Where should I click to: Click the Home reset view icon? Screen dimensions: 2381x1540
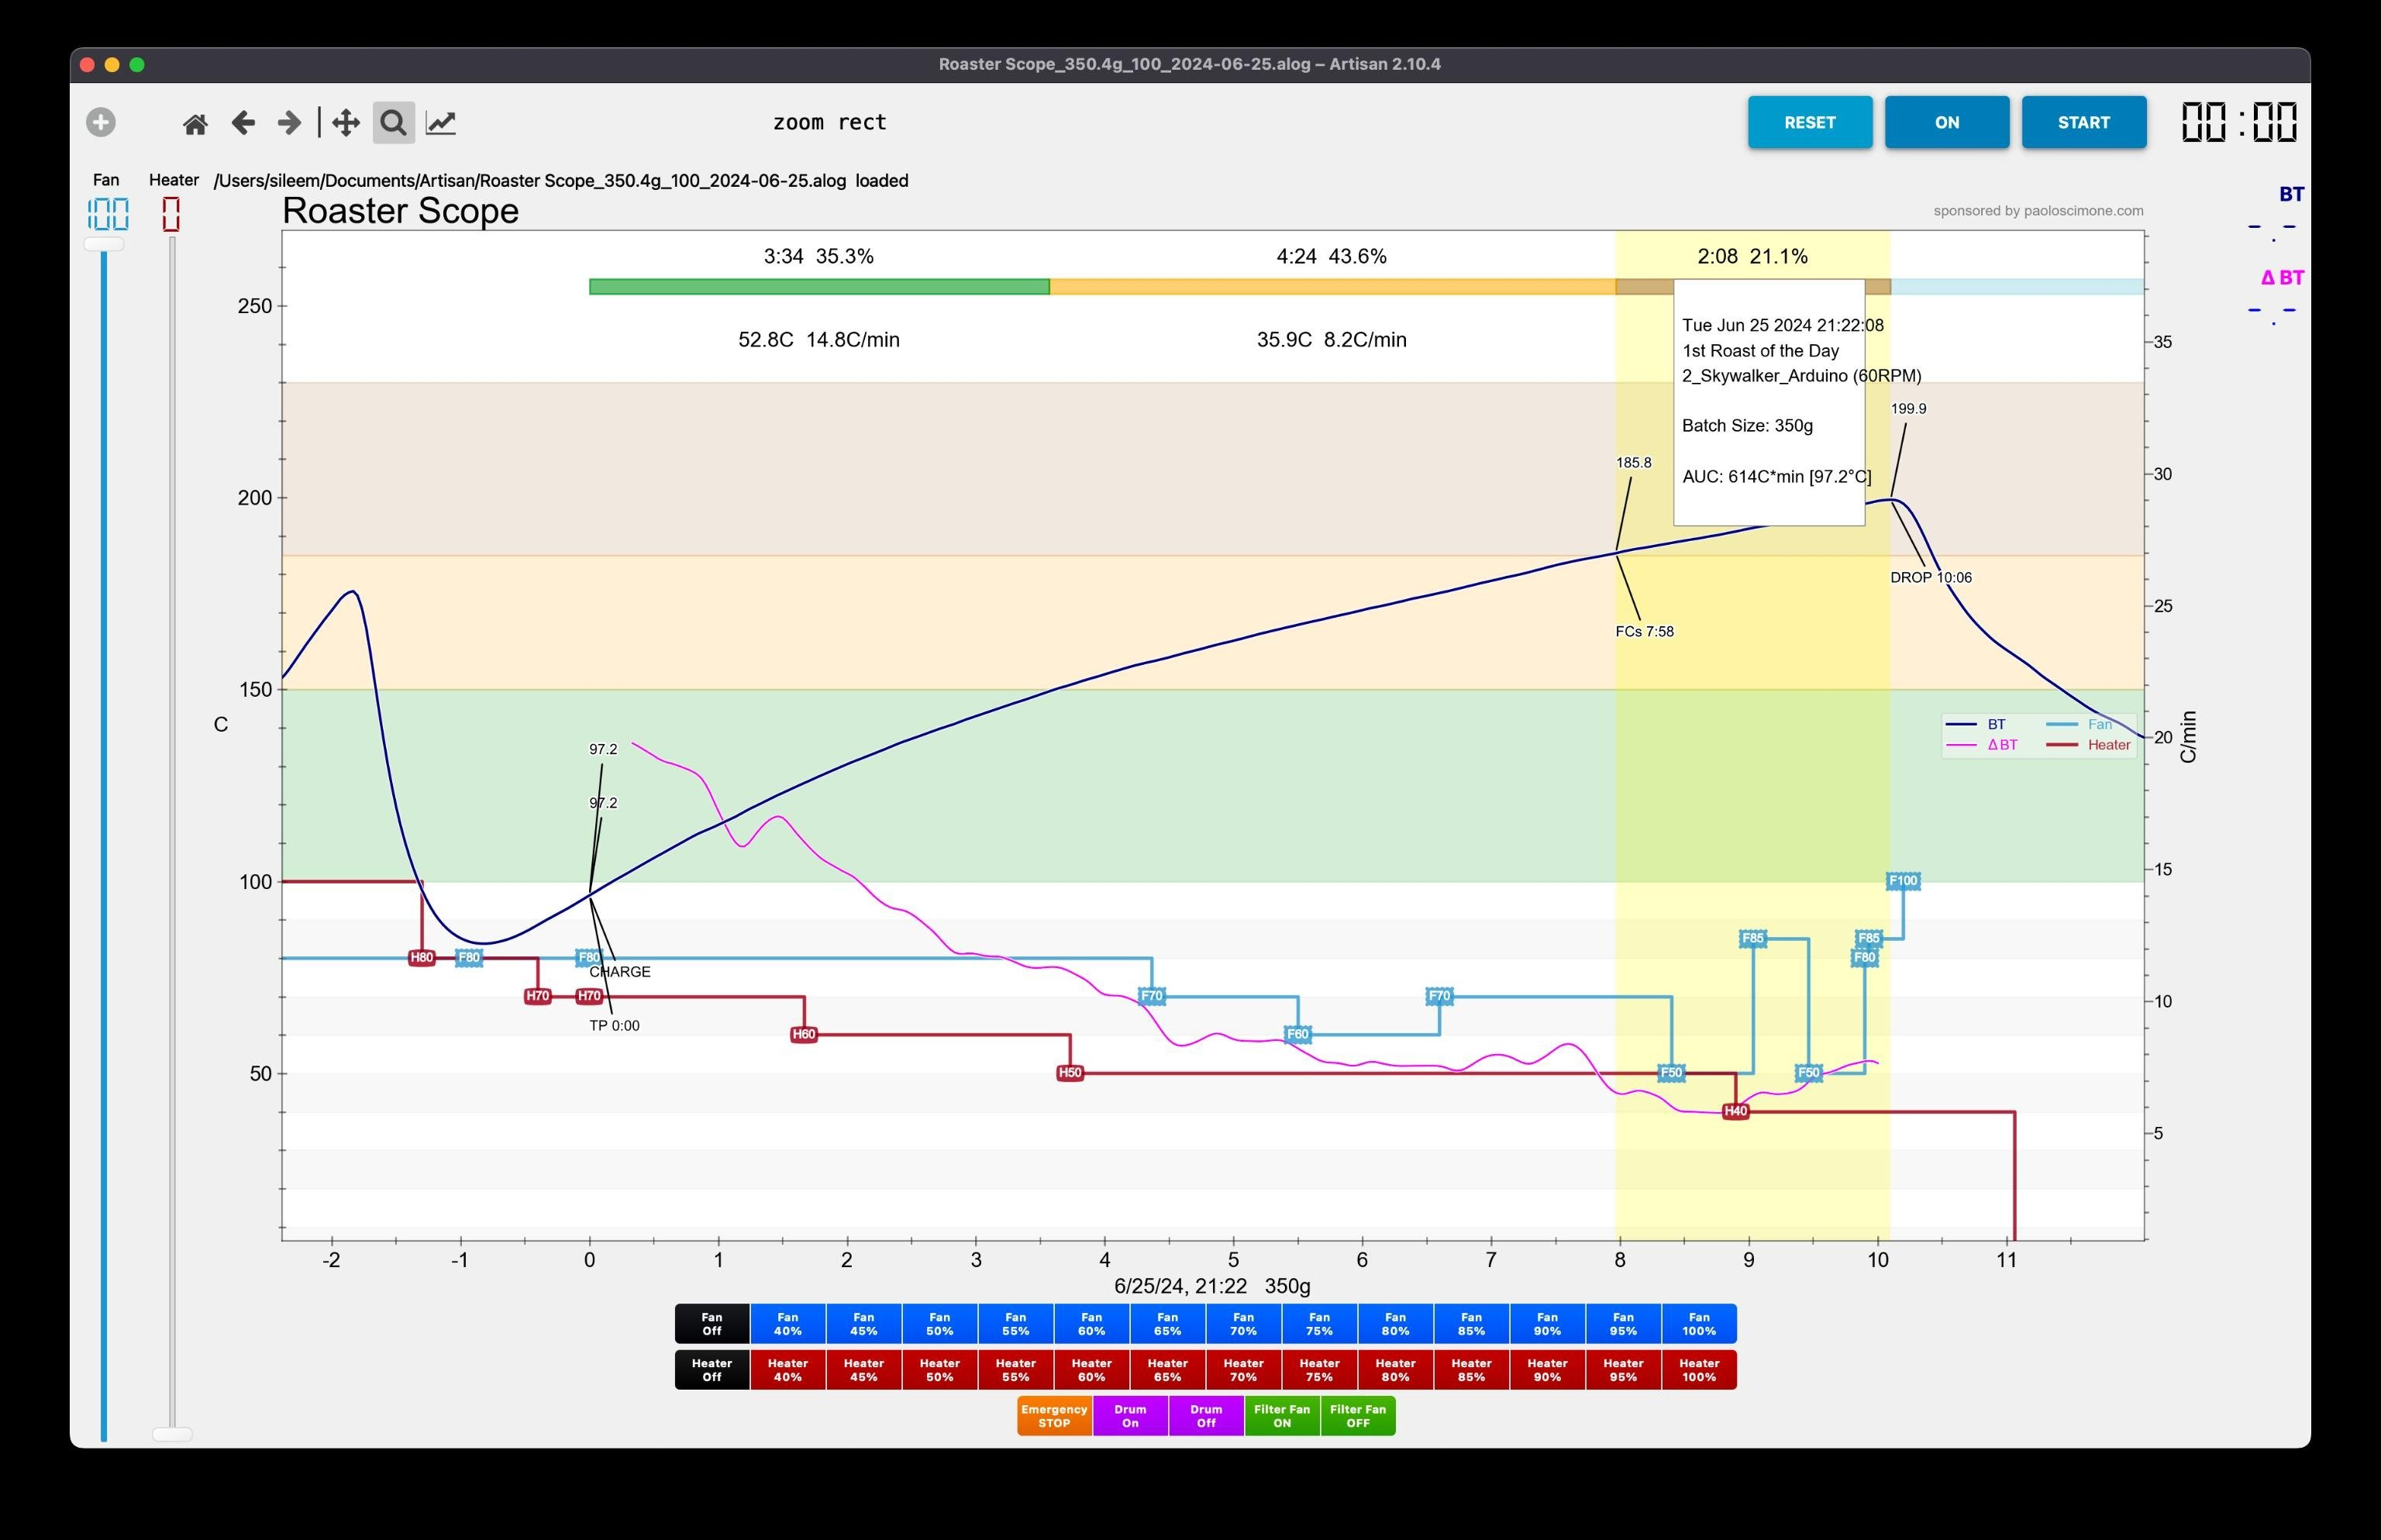coord(195,123)
